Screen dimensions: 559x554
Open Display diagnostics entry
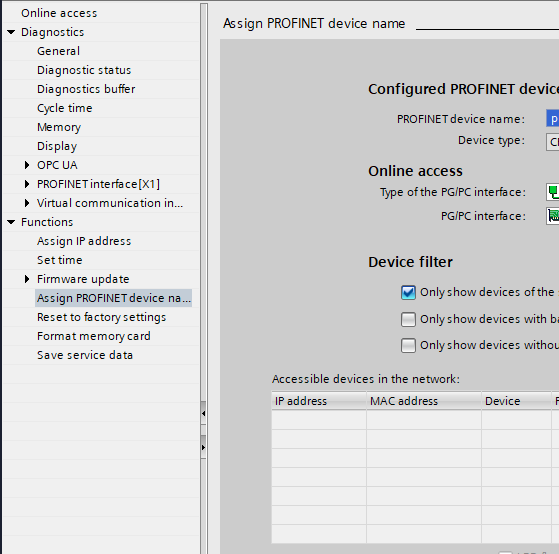click(57, 146)
